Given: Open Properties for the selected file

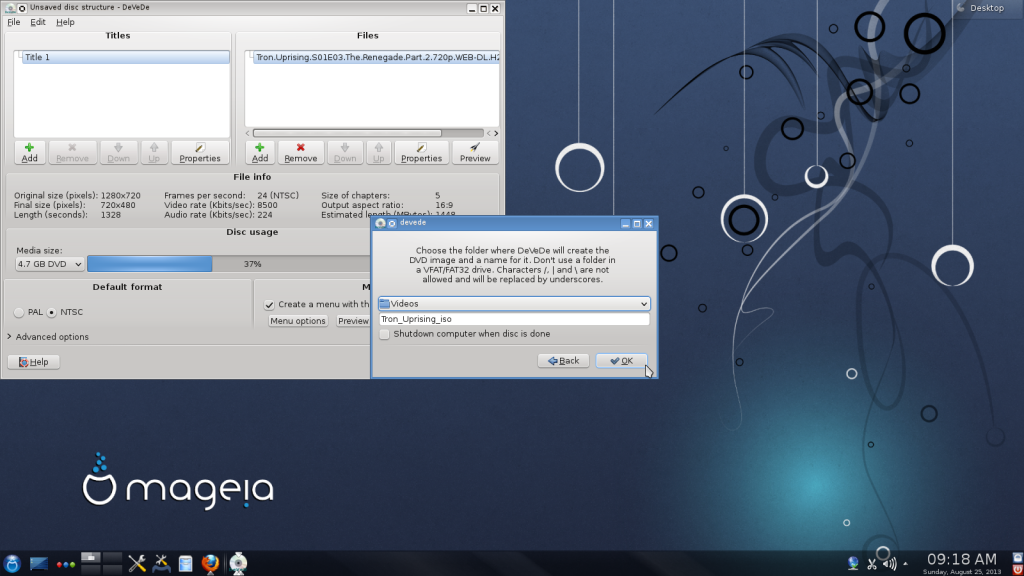Looking at the screenshot, I should pyautogui.click(x=421, y=152).
